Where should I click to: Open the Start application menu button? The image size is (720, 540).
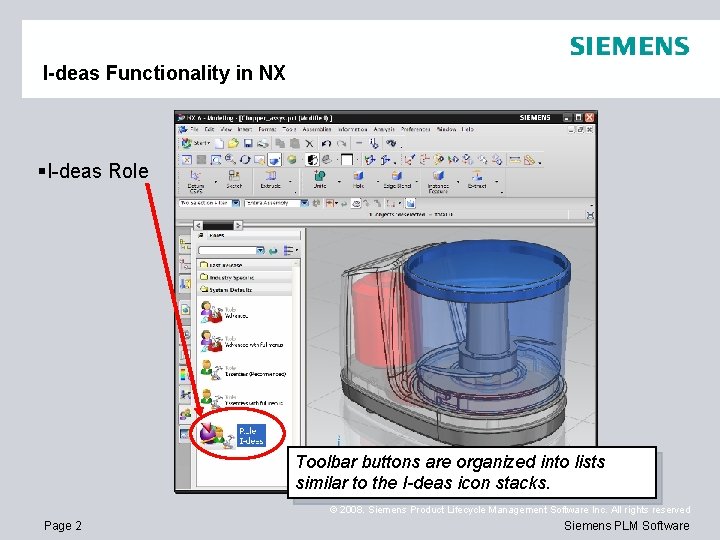(x=196, y=143)
